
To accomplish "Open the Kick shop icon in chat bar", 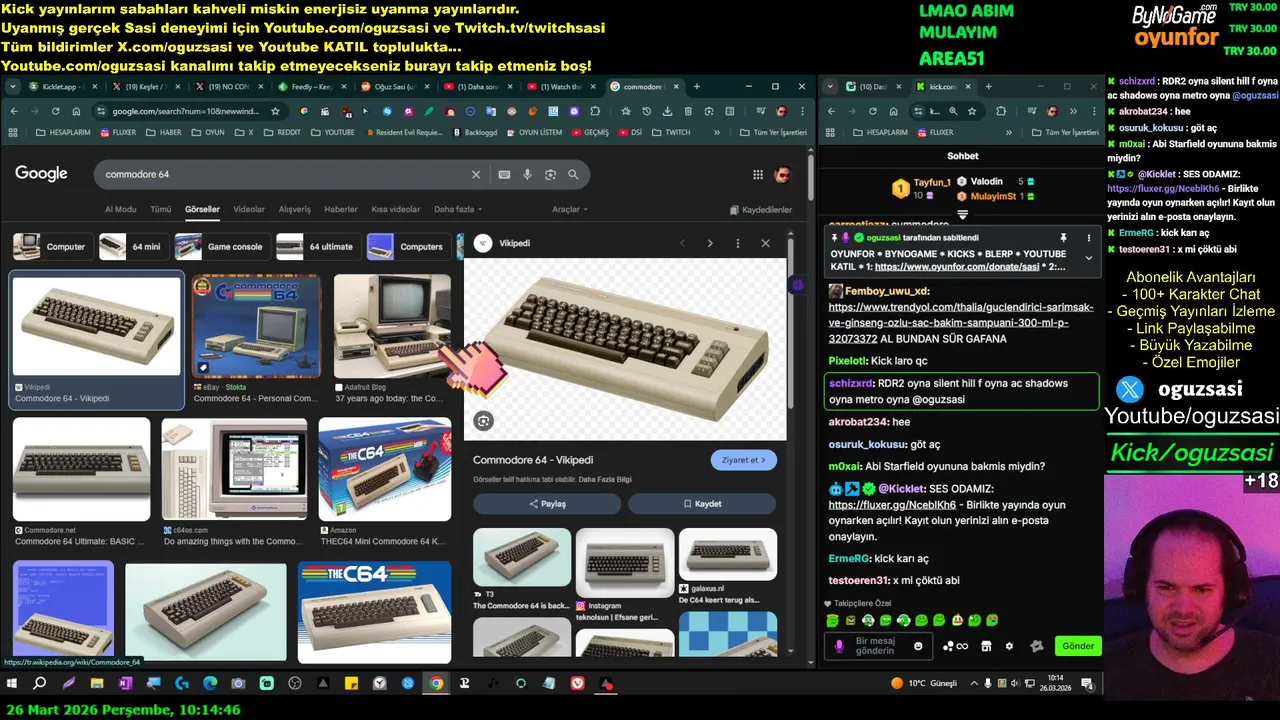I will click(x=986, y=646).
